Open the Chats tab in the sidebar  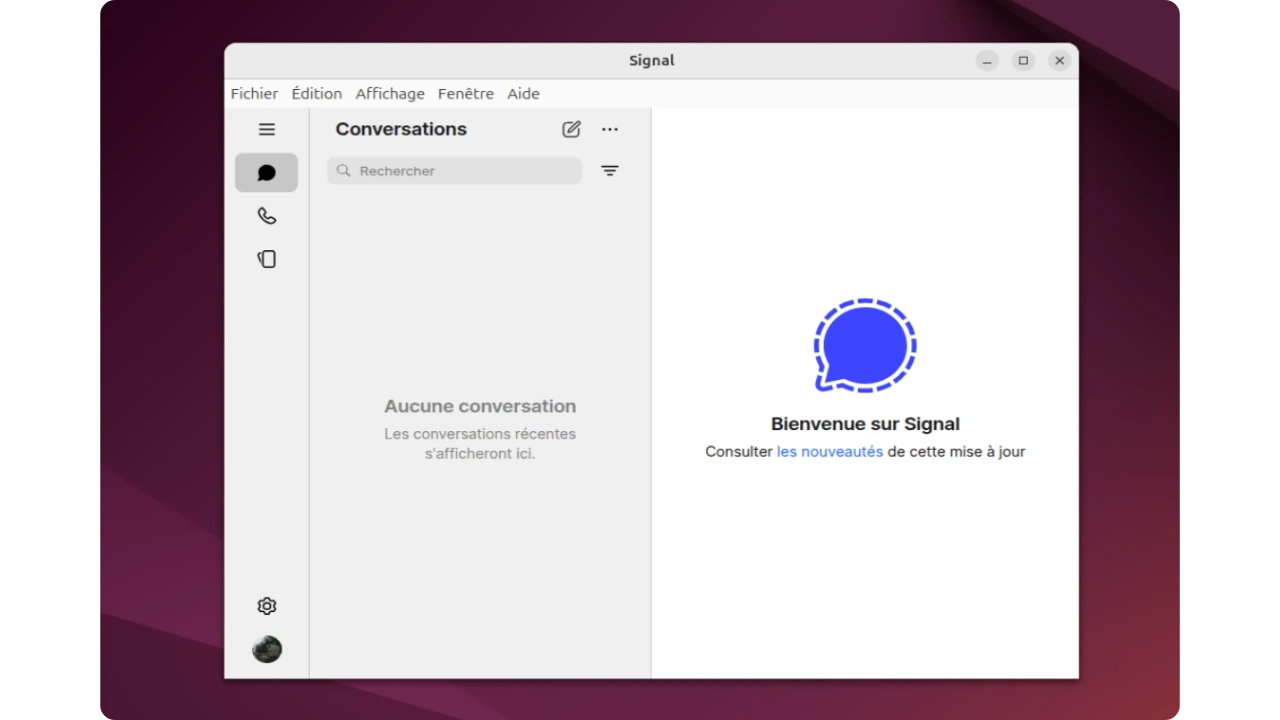coord(266,172)
